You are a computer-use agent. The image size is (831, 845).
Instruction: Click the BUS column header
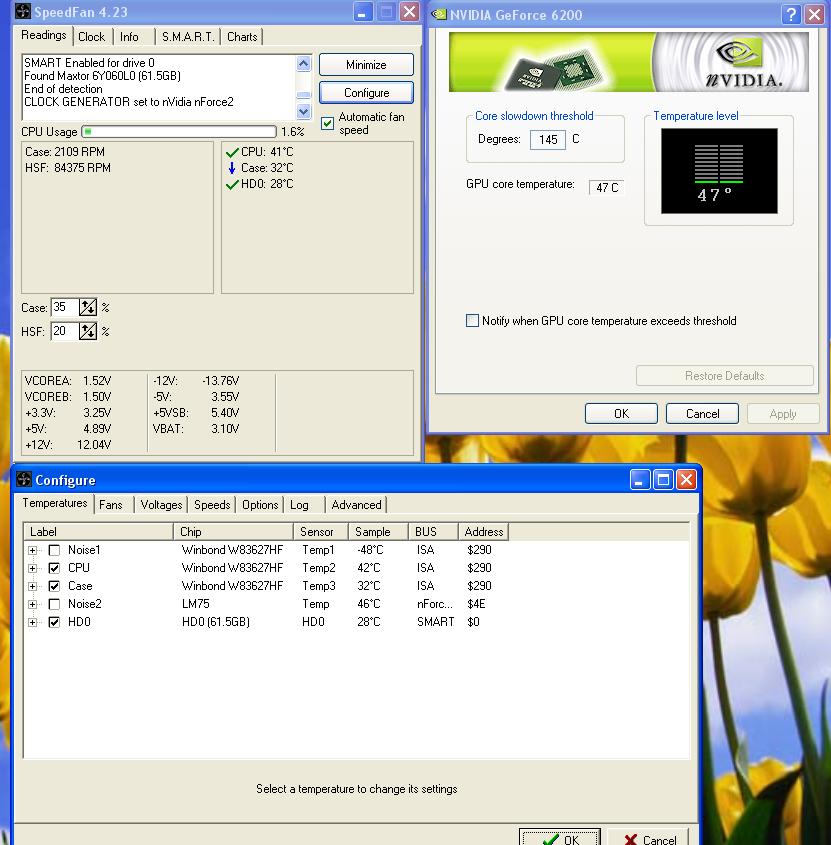(433, 532)
